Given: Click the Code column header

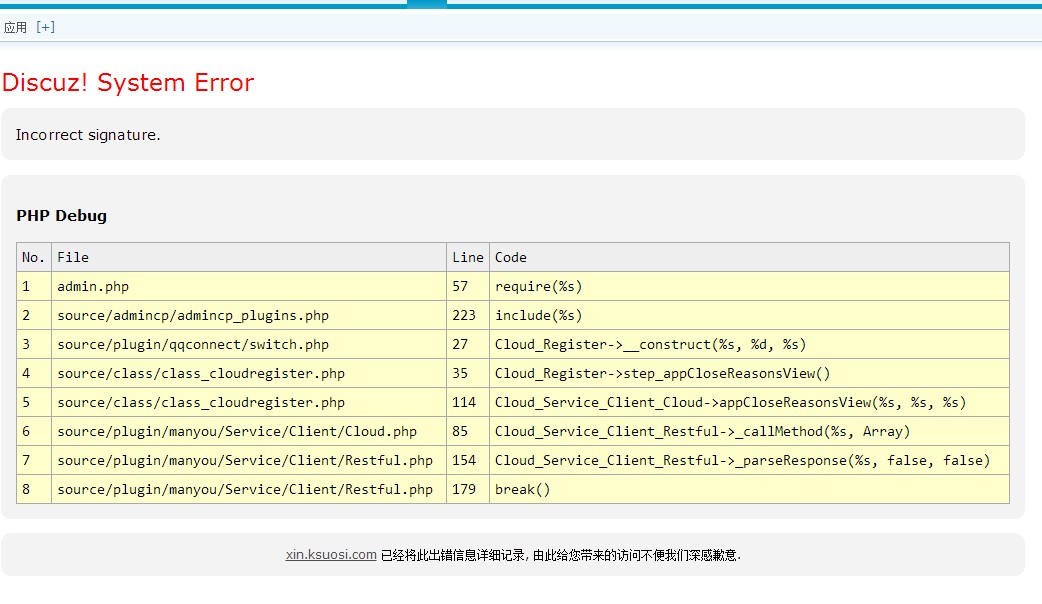Looking at the screenshot, I should pyautogui.click(x=511, y=257).
